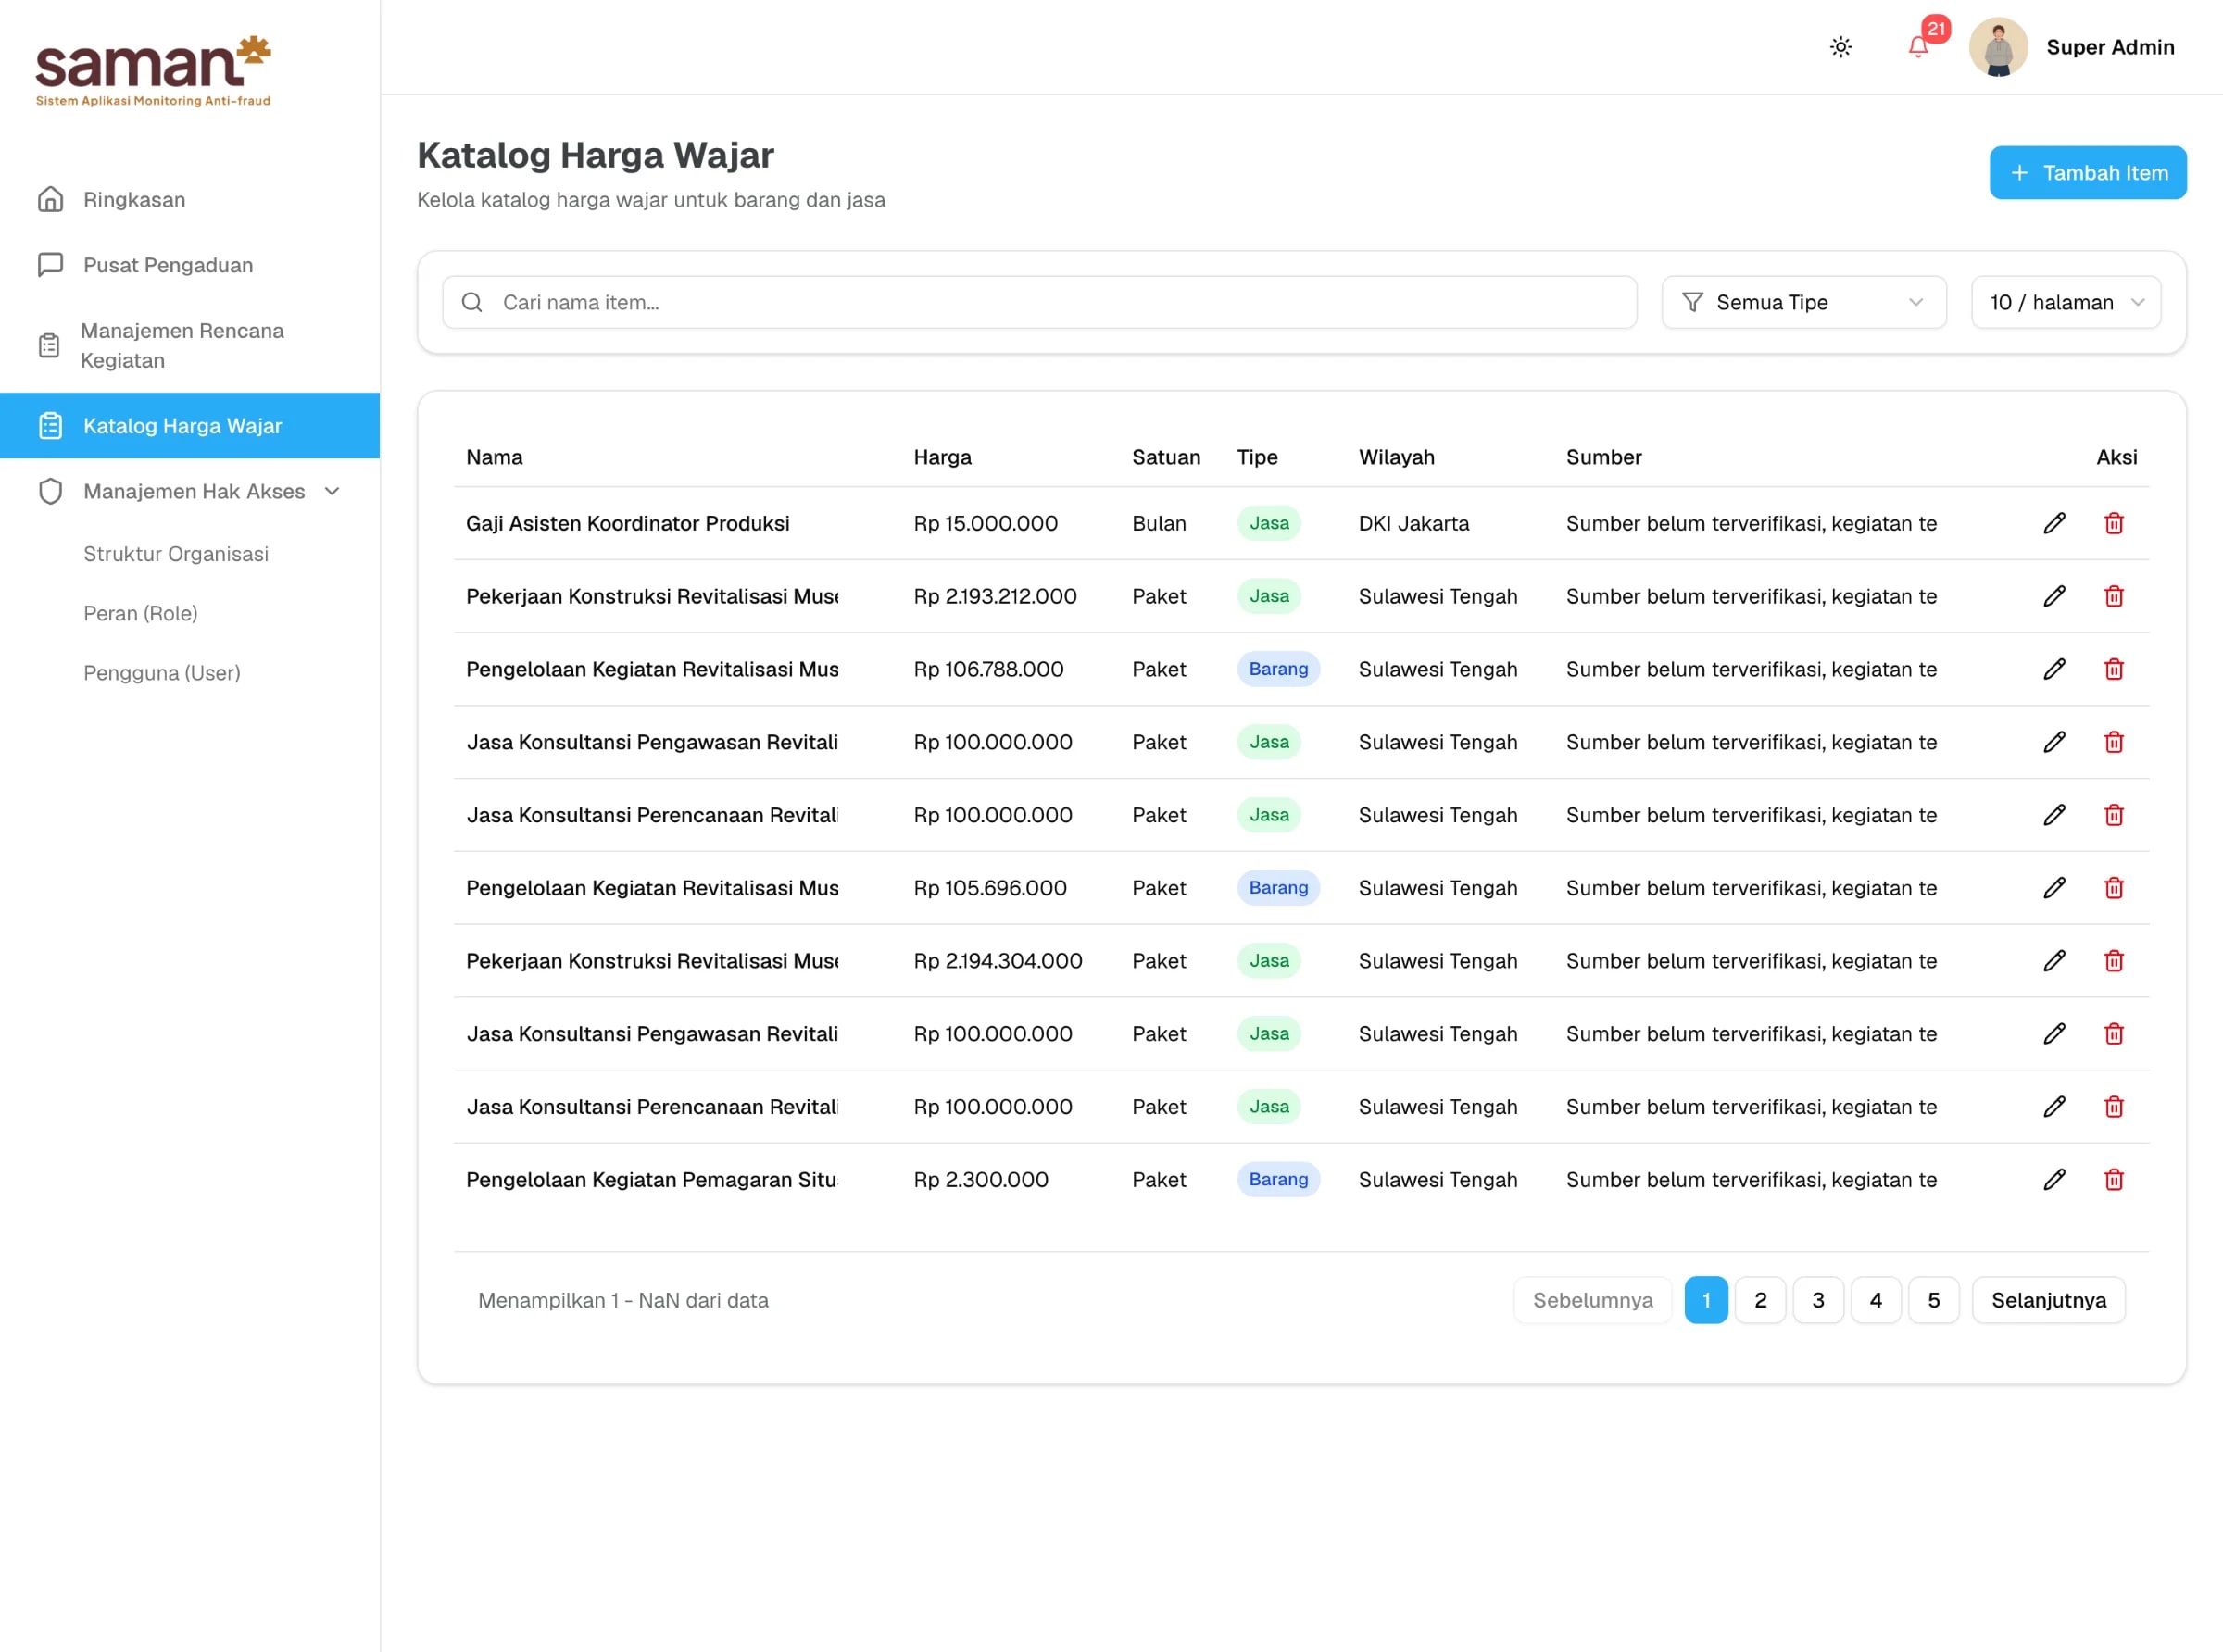Image resolution: width=2223 pixels, height=1652 pixels.
Task: Select Katalog Harga Wajar sidebar item
Action: pyautogui.click(x=190, y=426)
